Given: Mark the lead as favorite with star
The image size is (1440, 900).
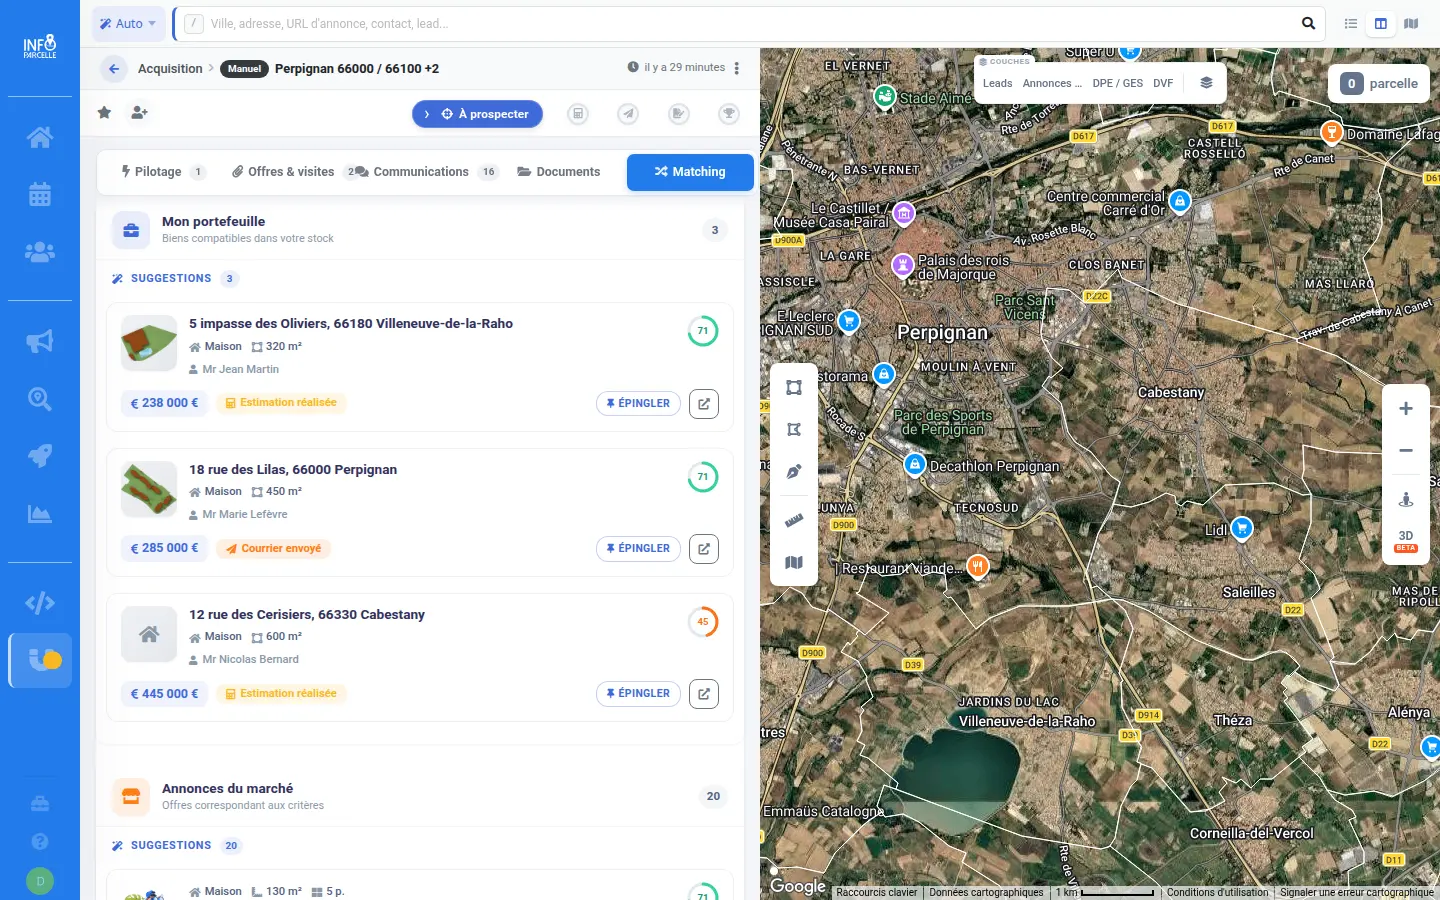Looking at the screenshot, I should 104,113.
